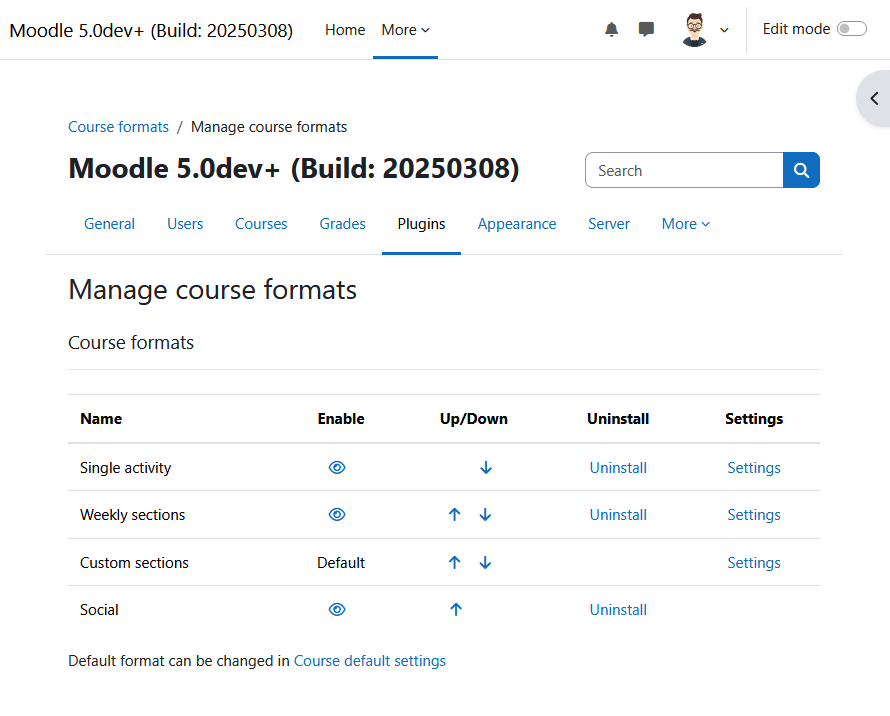Move Weekly sections up with arrow
Viewport: 890px width, 716px height.
pos(454,514)
